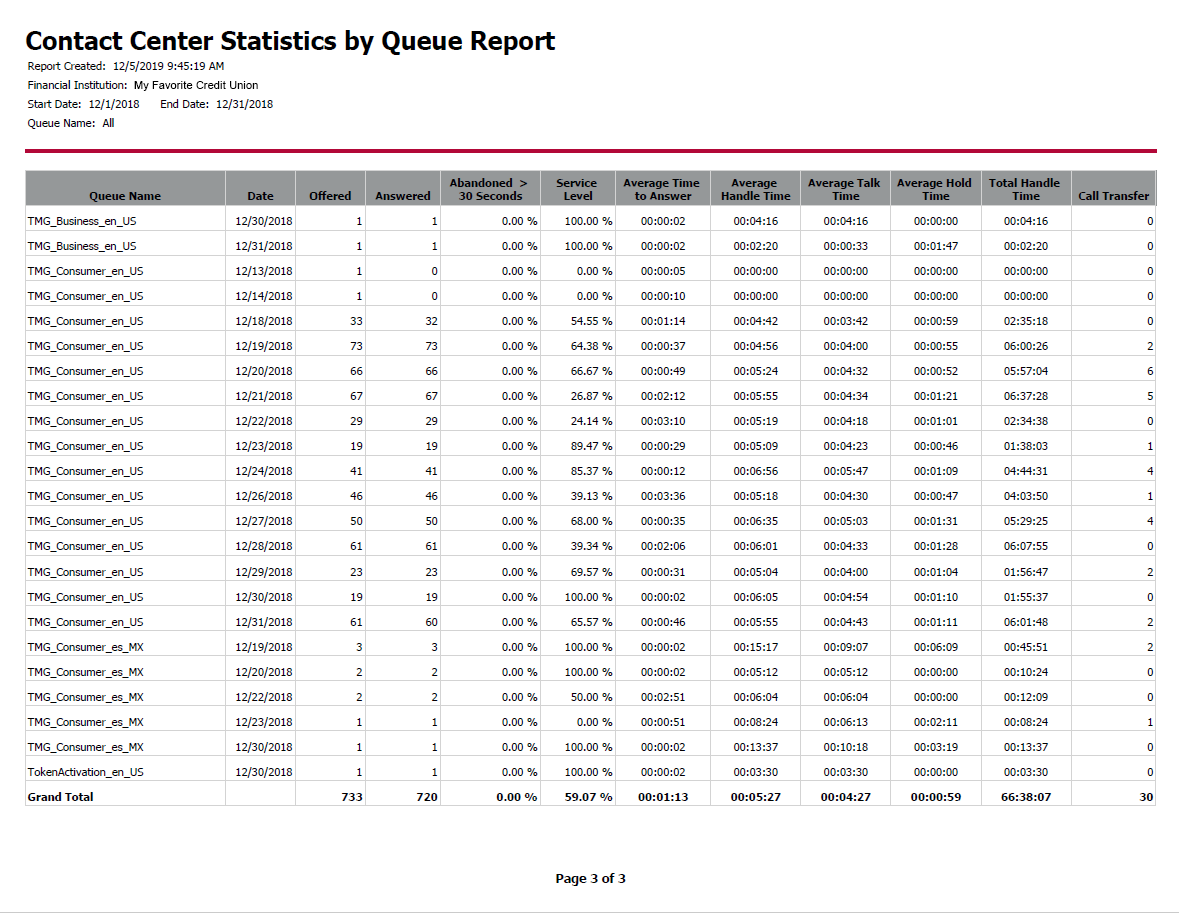This screenshot has height=913, width=1179.
Task: Click average talk time 00:05:47
Action: click(x=845, y=471)
